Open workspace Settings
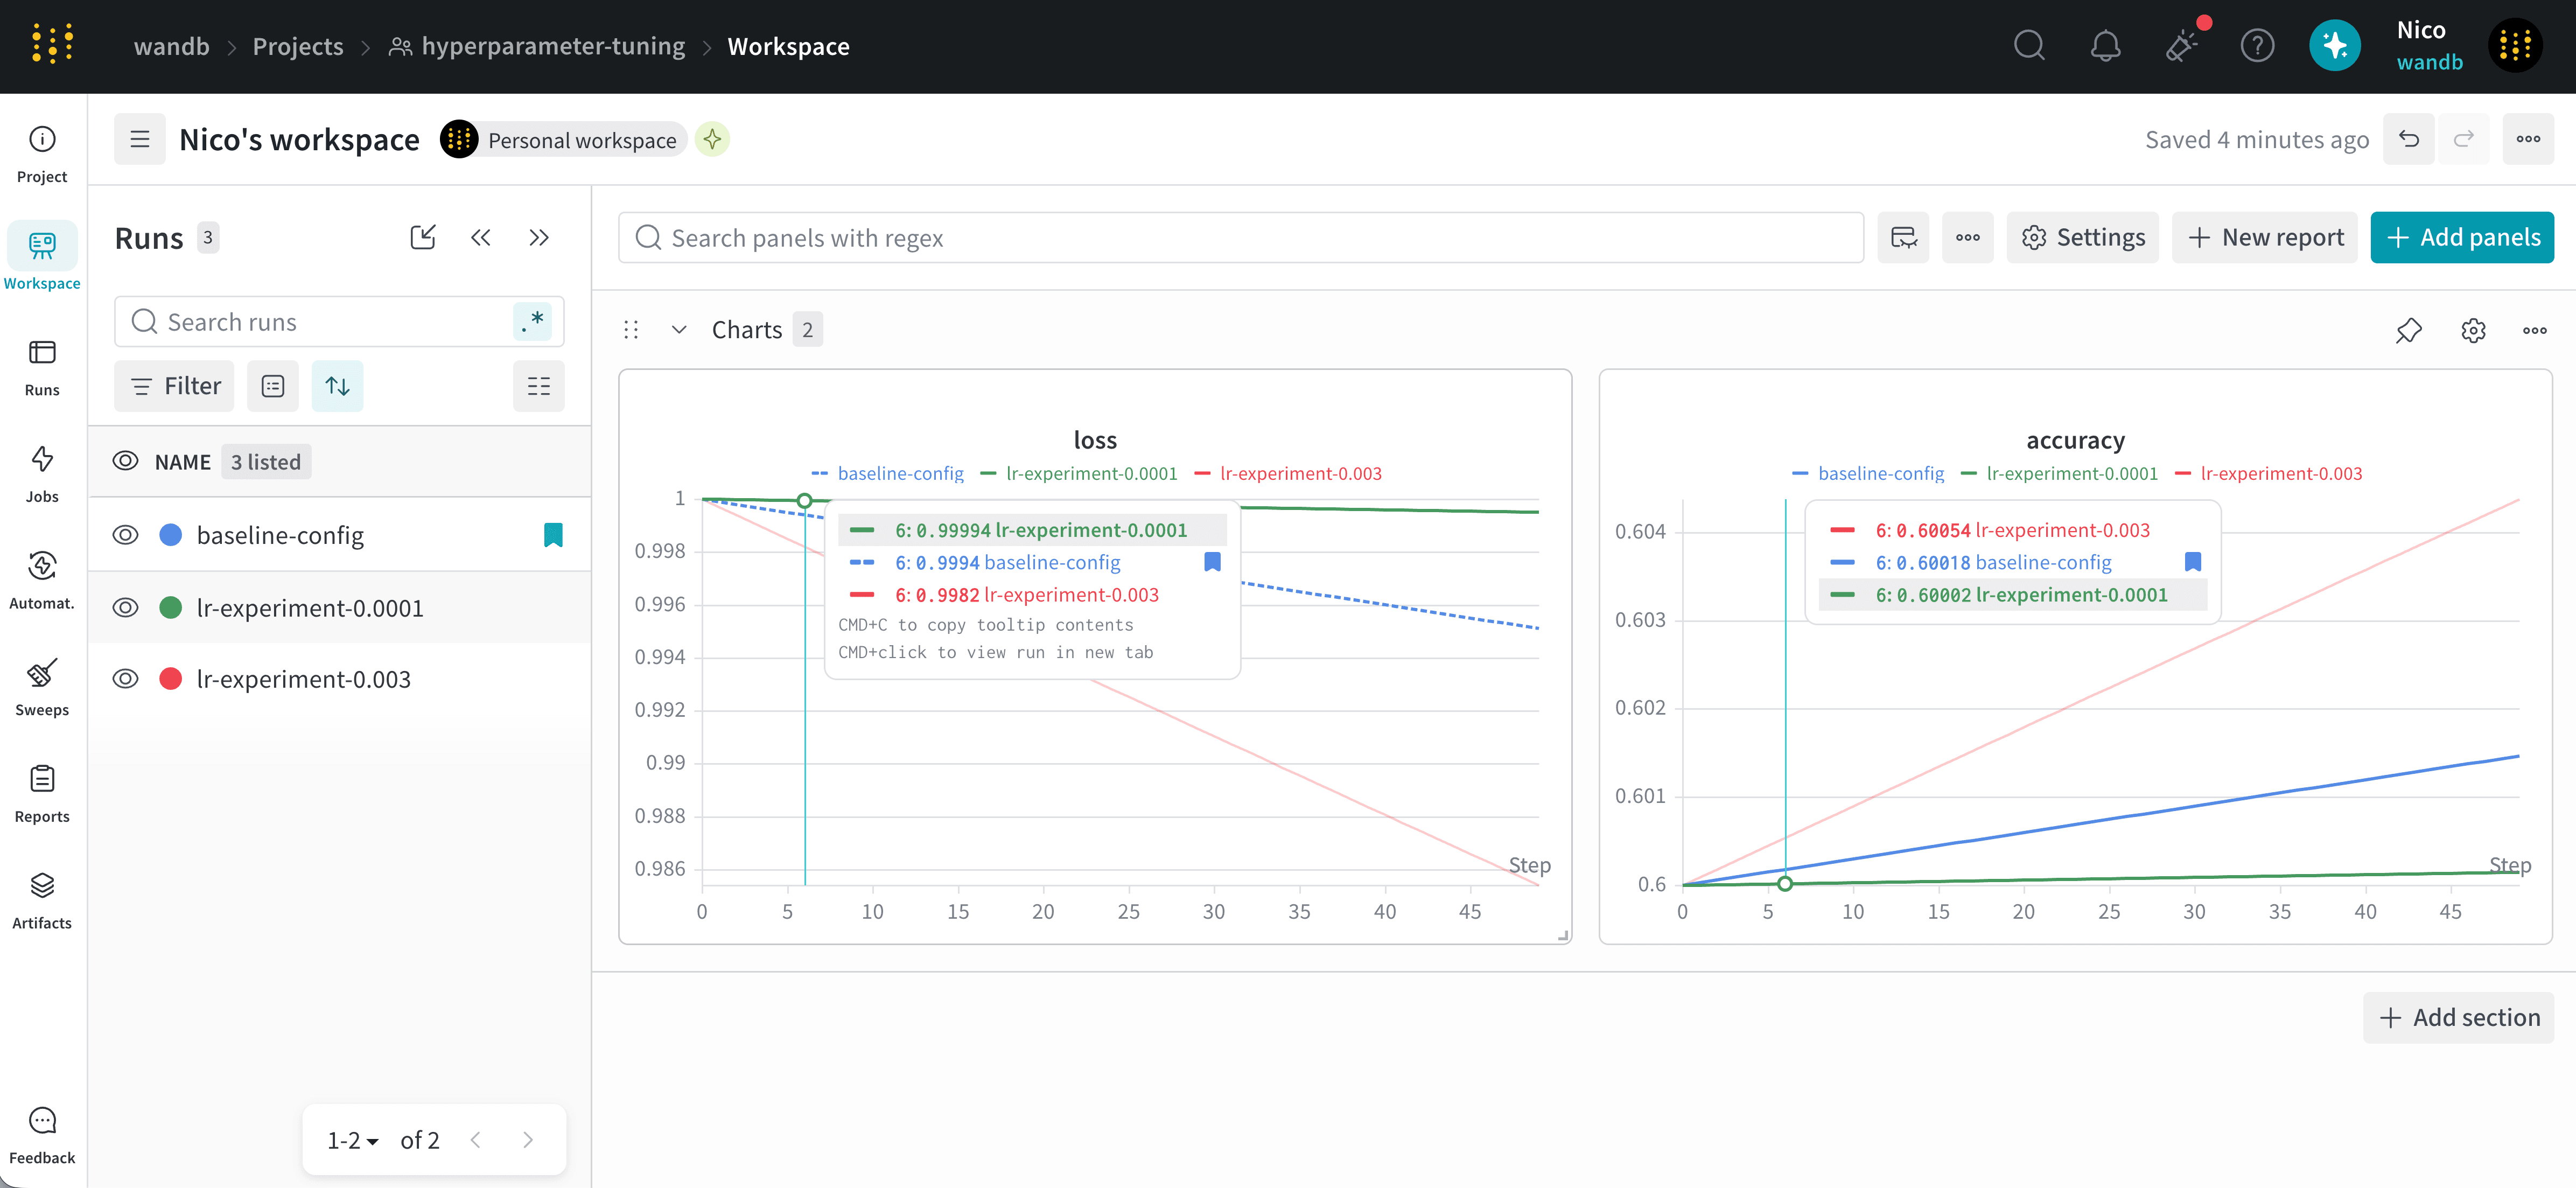The width and height of the screenshot is (2576, 1188). tap(2083, 237)
